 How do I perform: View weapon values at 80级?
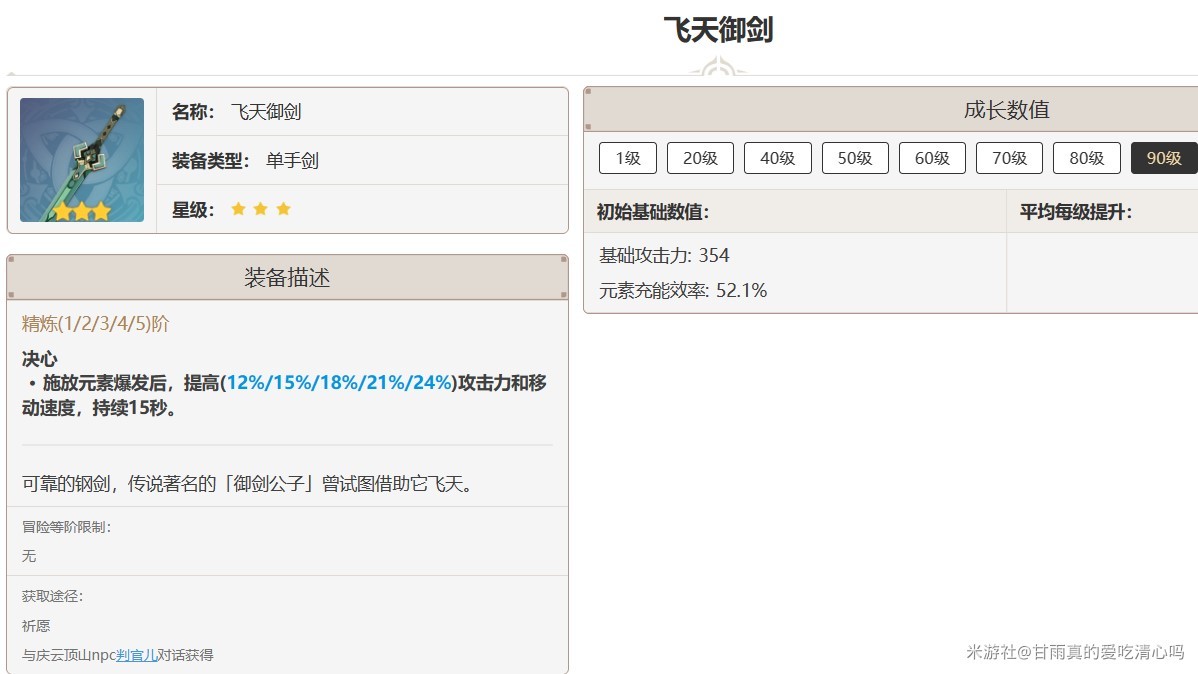pos(1086,158)
